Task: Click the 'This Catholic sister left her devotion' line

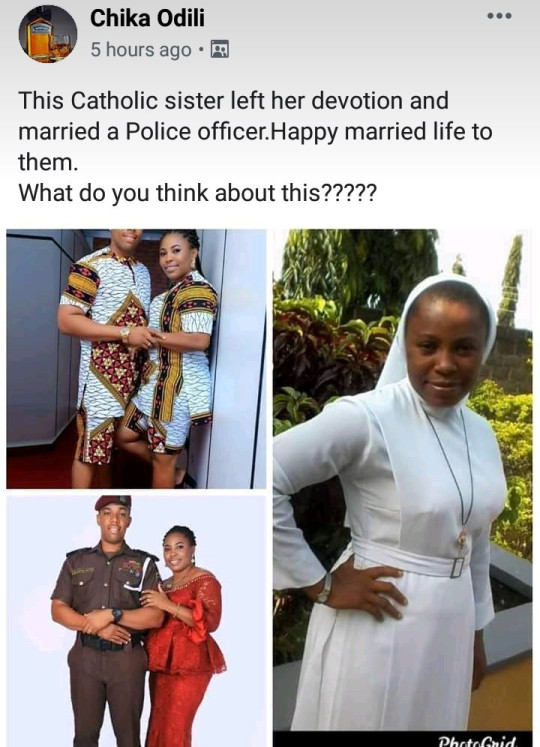Action: [233, 101]
